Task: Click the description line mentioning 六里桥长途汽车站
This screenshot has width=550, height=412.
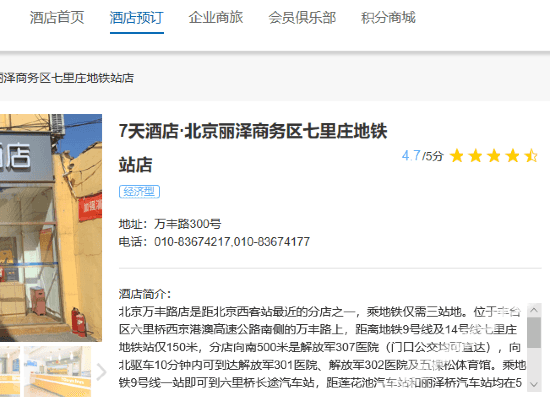Action: [320, 383]
